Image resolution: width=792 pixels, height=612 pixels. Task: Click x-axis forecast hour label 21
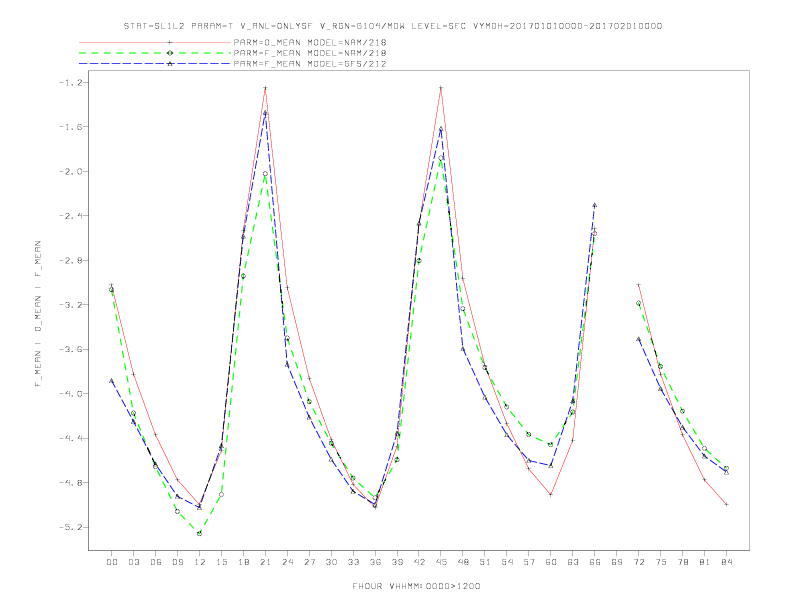point(265,562)
